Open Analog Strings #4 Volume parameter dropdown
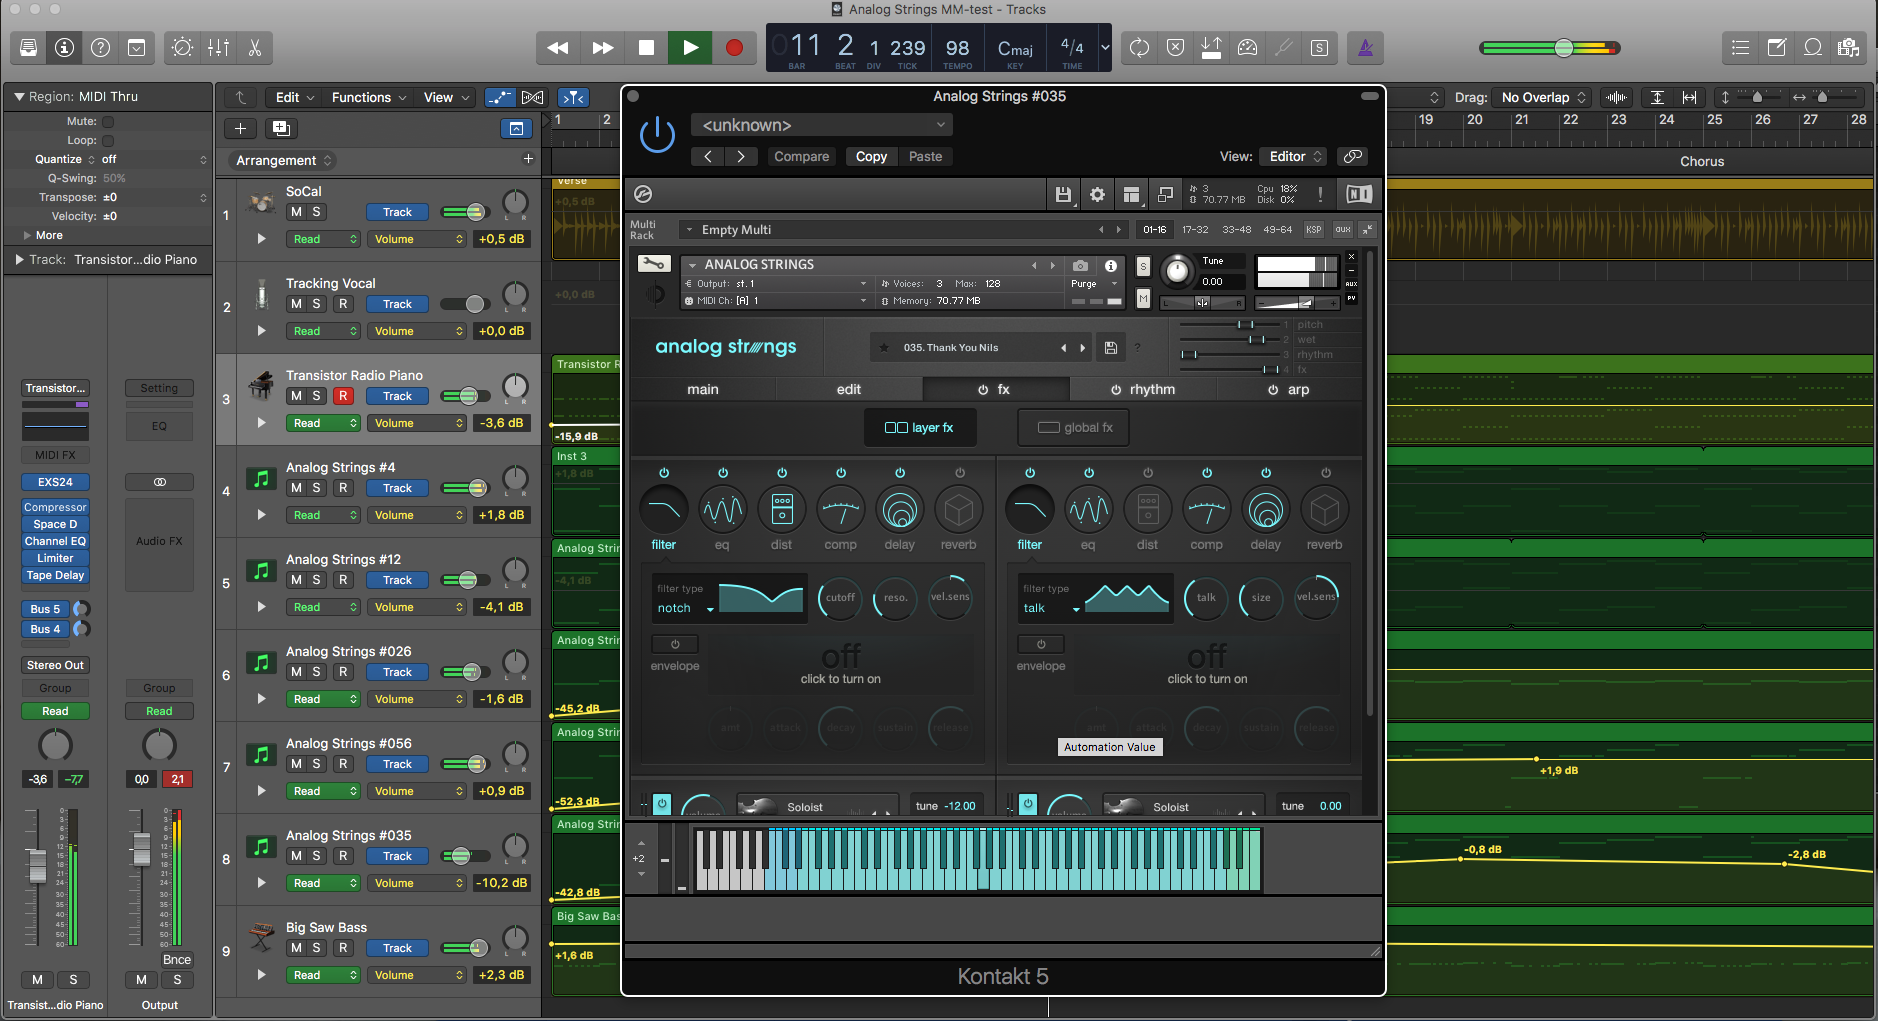The image size is (1878, 1021). coord(417,515)
